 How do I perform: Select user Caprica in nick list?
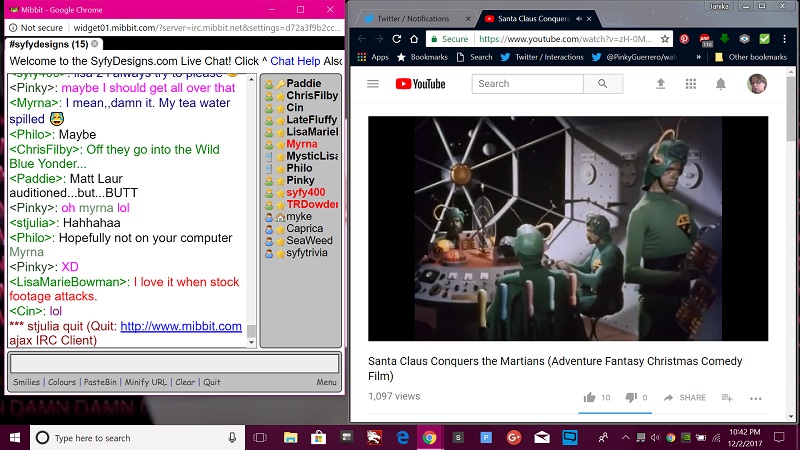click(x=304, y=229)
